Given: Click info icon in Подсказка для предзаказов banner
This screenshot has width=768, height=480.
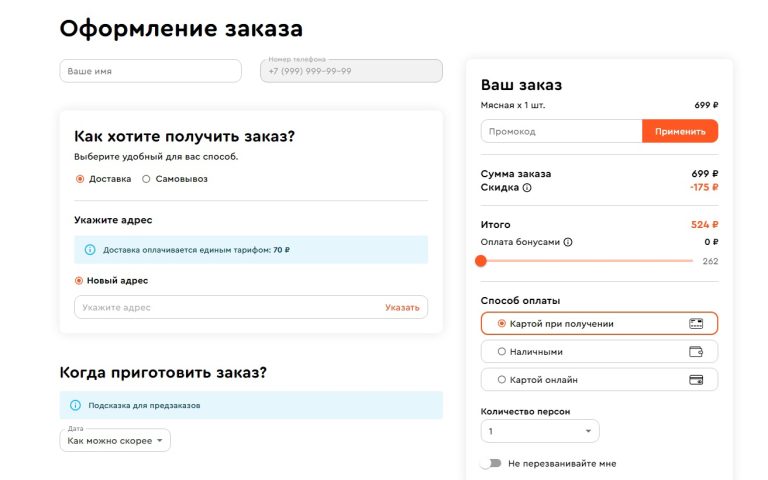Looking at the screenshot, I should [75, 405].
